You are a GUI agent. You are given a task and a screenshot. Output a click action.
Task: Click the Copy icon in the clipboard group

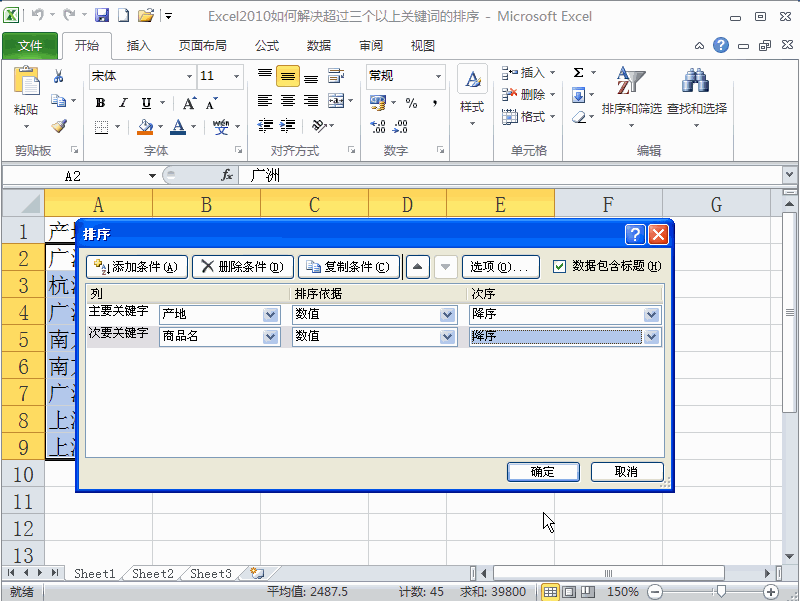click(58, 101)
